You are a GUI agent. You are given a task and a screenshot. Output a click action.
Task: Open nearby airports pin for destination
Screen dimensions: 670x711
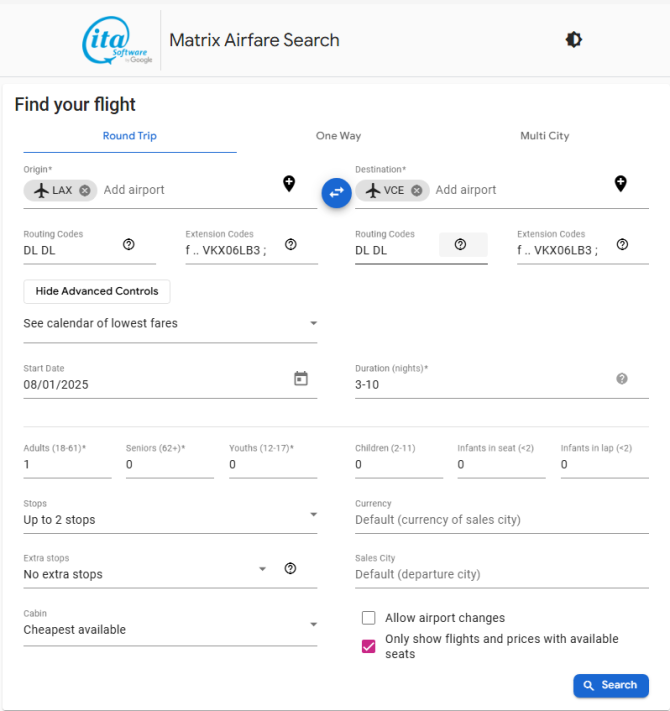pos(621,184)
